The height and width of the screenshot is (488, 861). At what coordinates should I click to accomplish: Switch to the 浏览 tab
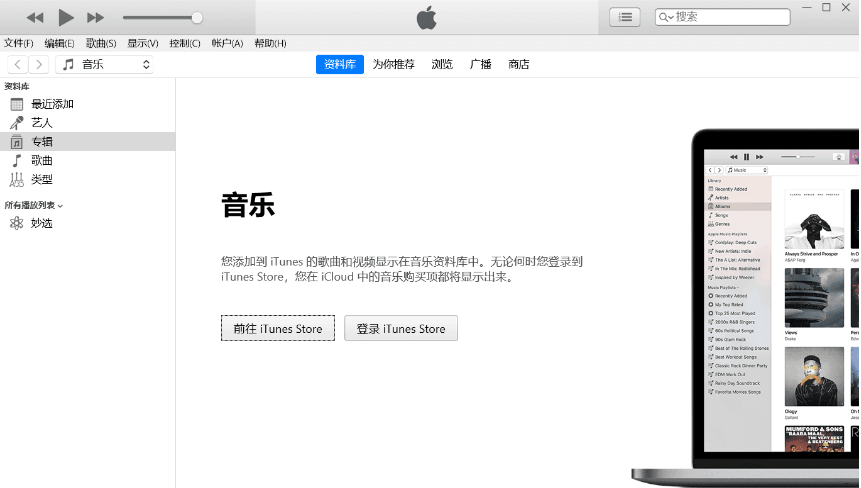(442, 64)
